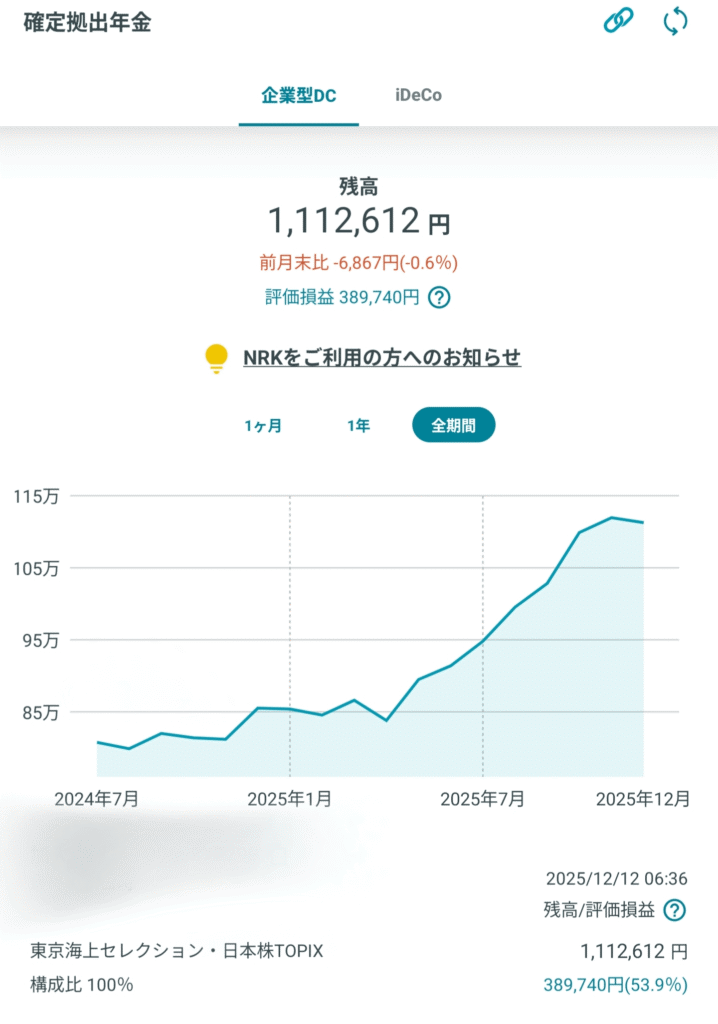Open help icon beside 評価損益 389,740円
This screenshot has width=718, height=1024.
click(438, 297)
